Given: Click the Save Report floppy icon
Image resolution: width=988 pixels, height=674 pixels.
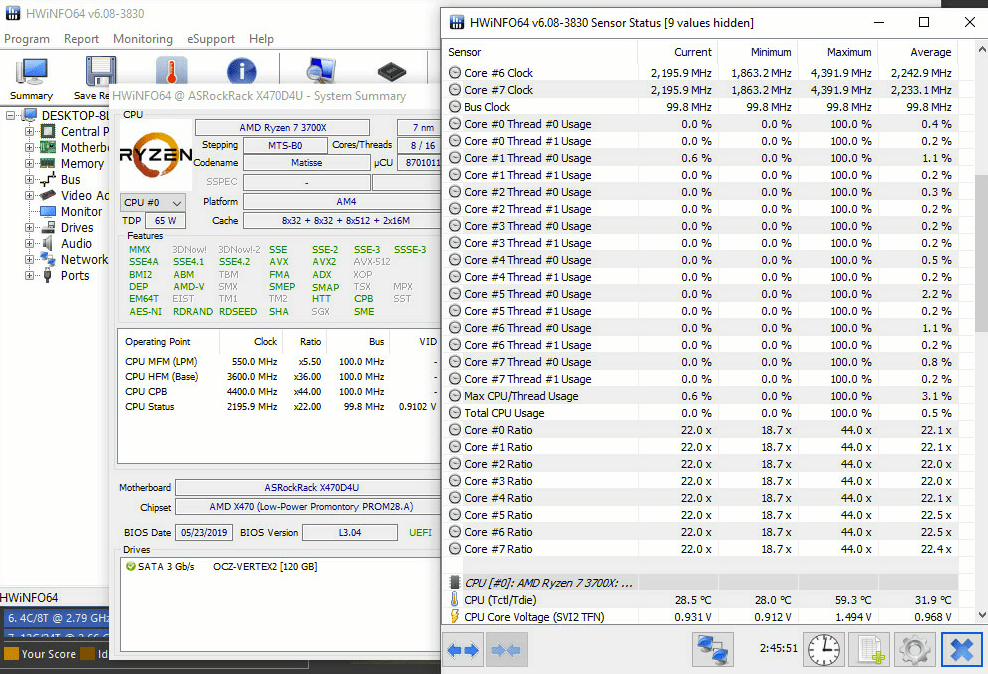Looking at the screenshot, I should [101, 71].
